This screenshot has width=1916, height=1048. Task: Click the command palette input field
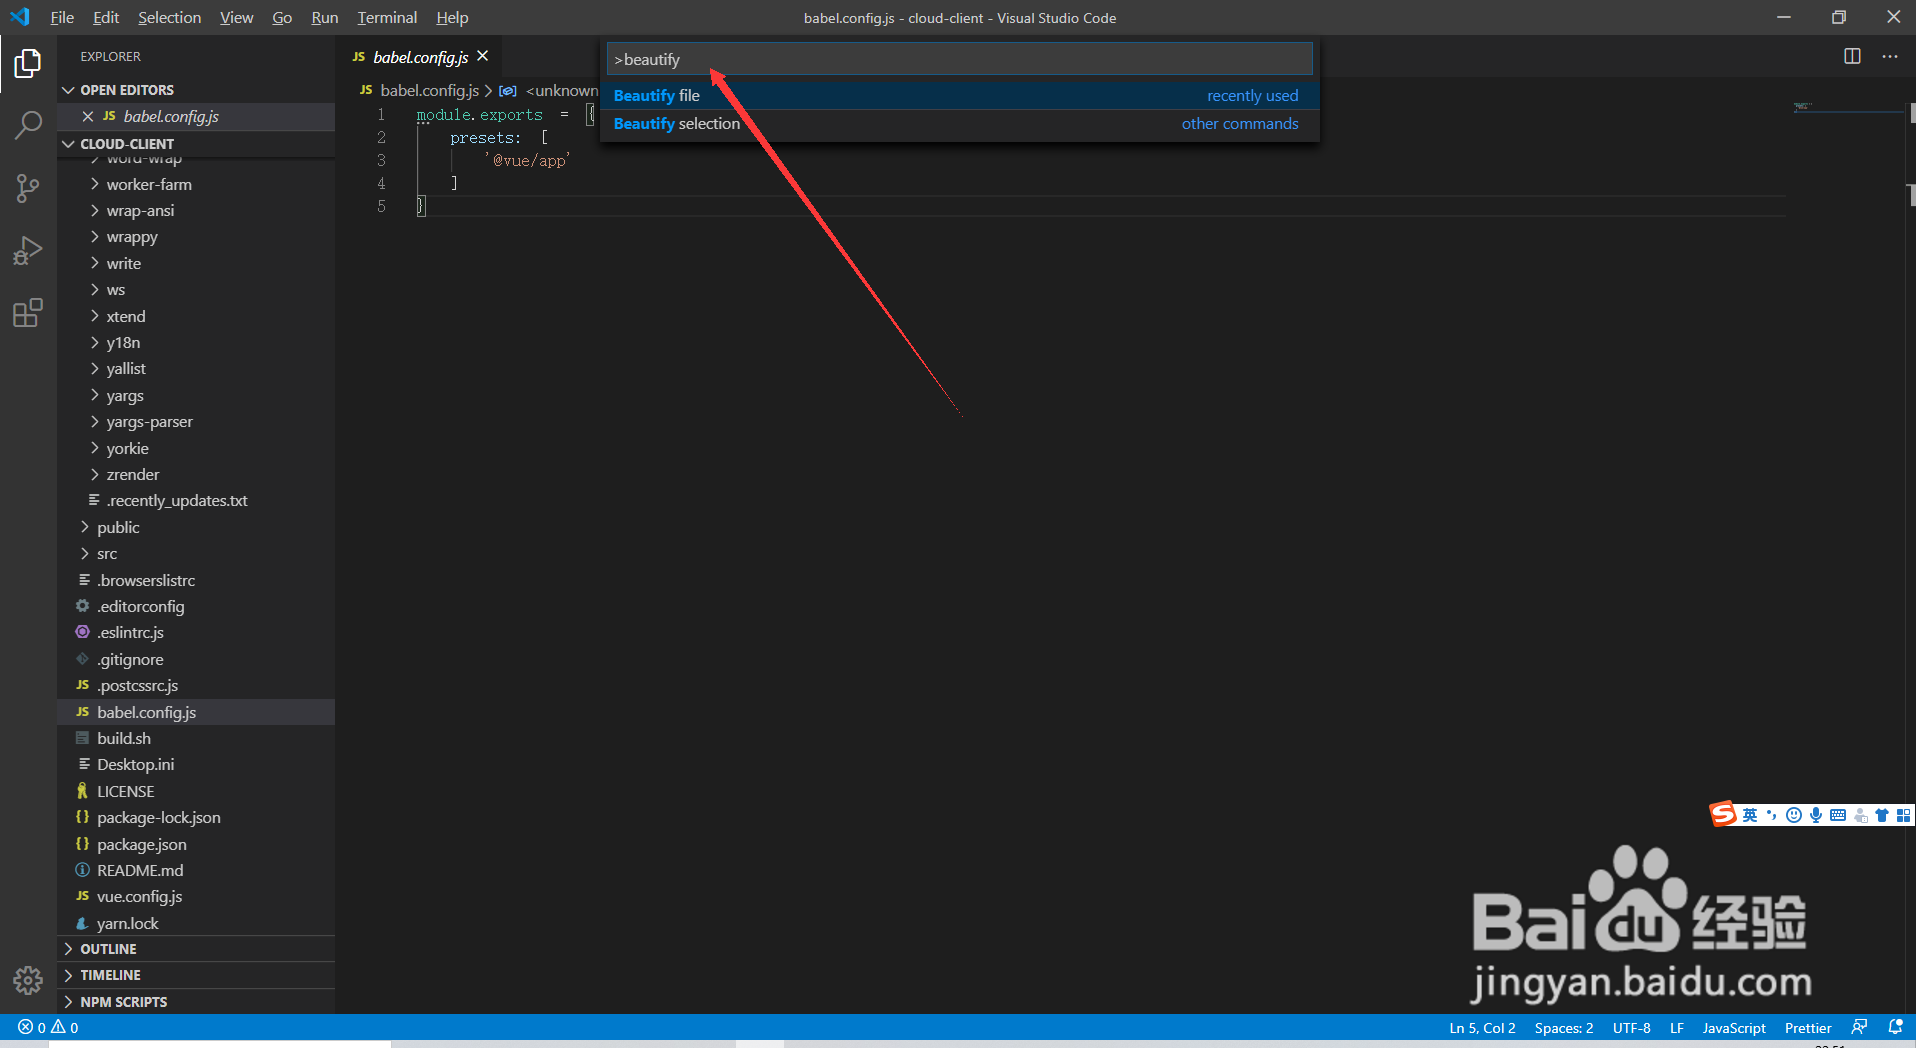click(960, 59)
